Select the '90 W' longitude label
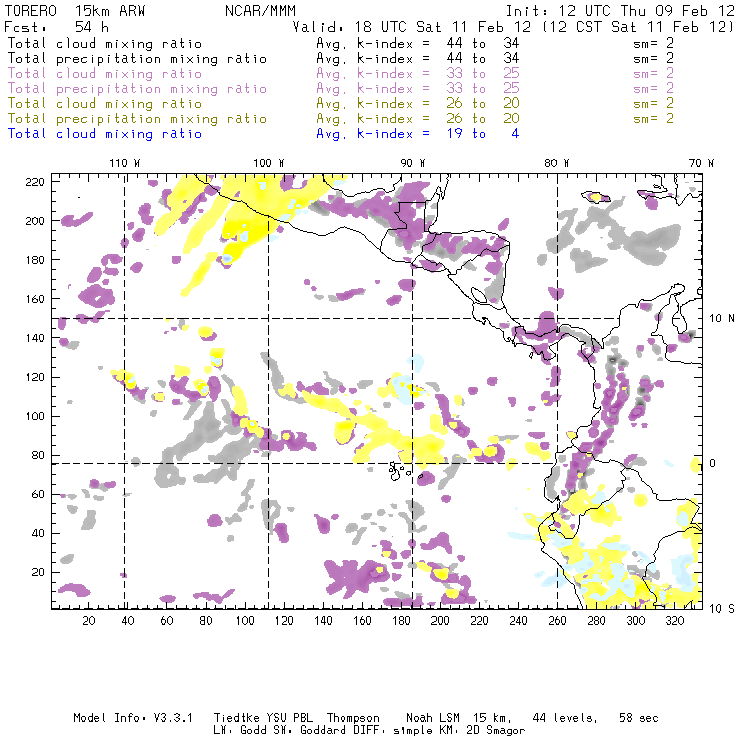Screen dimensions: 740x740 pos(412,163)
